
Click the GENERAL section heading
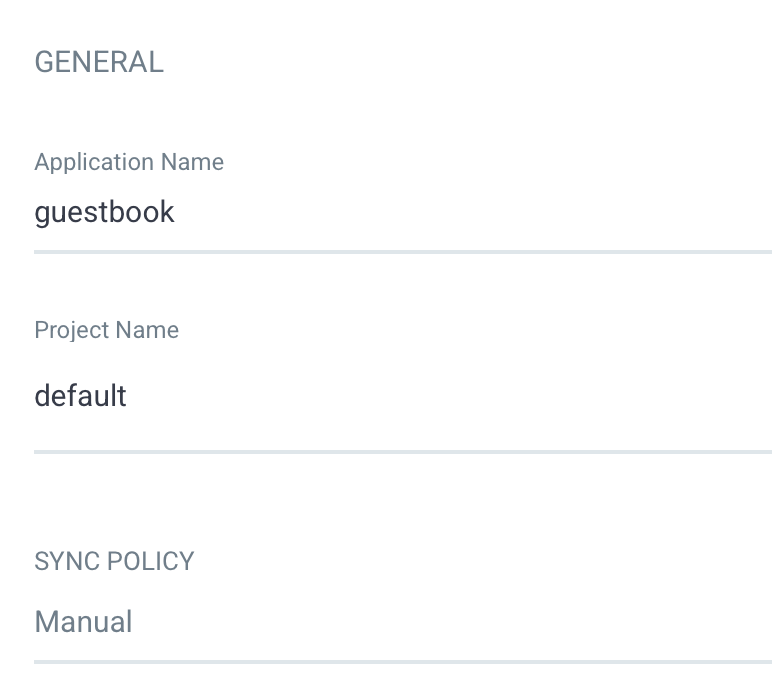click(x=99, y=62)
